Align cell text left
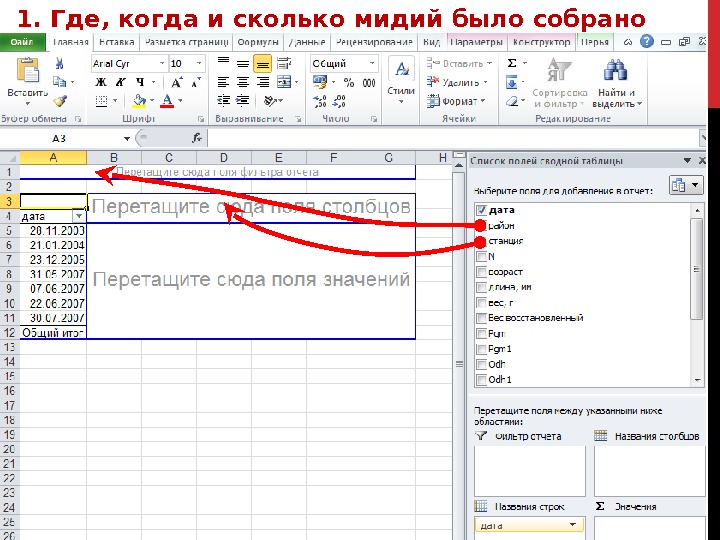The image size is (720, 540). pyautogui.click(x=223, y=82)
